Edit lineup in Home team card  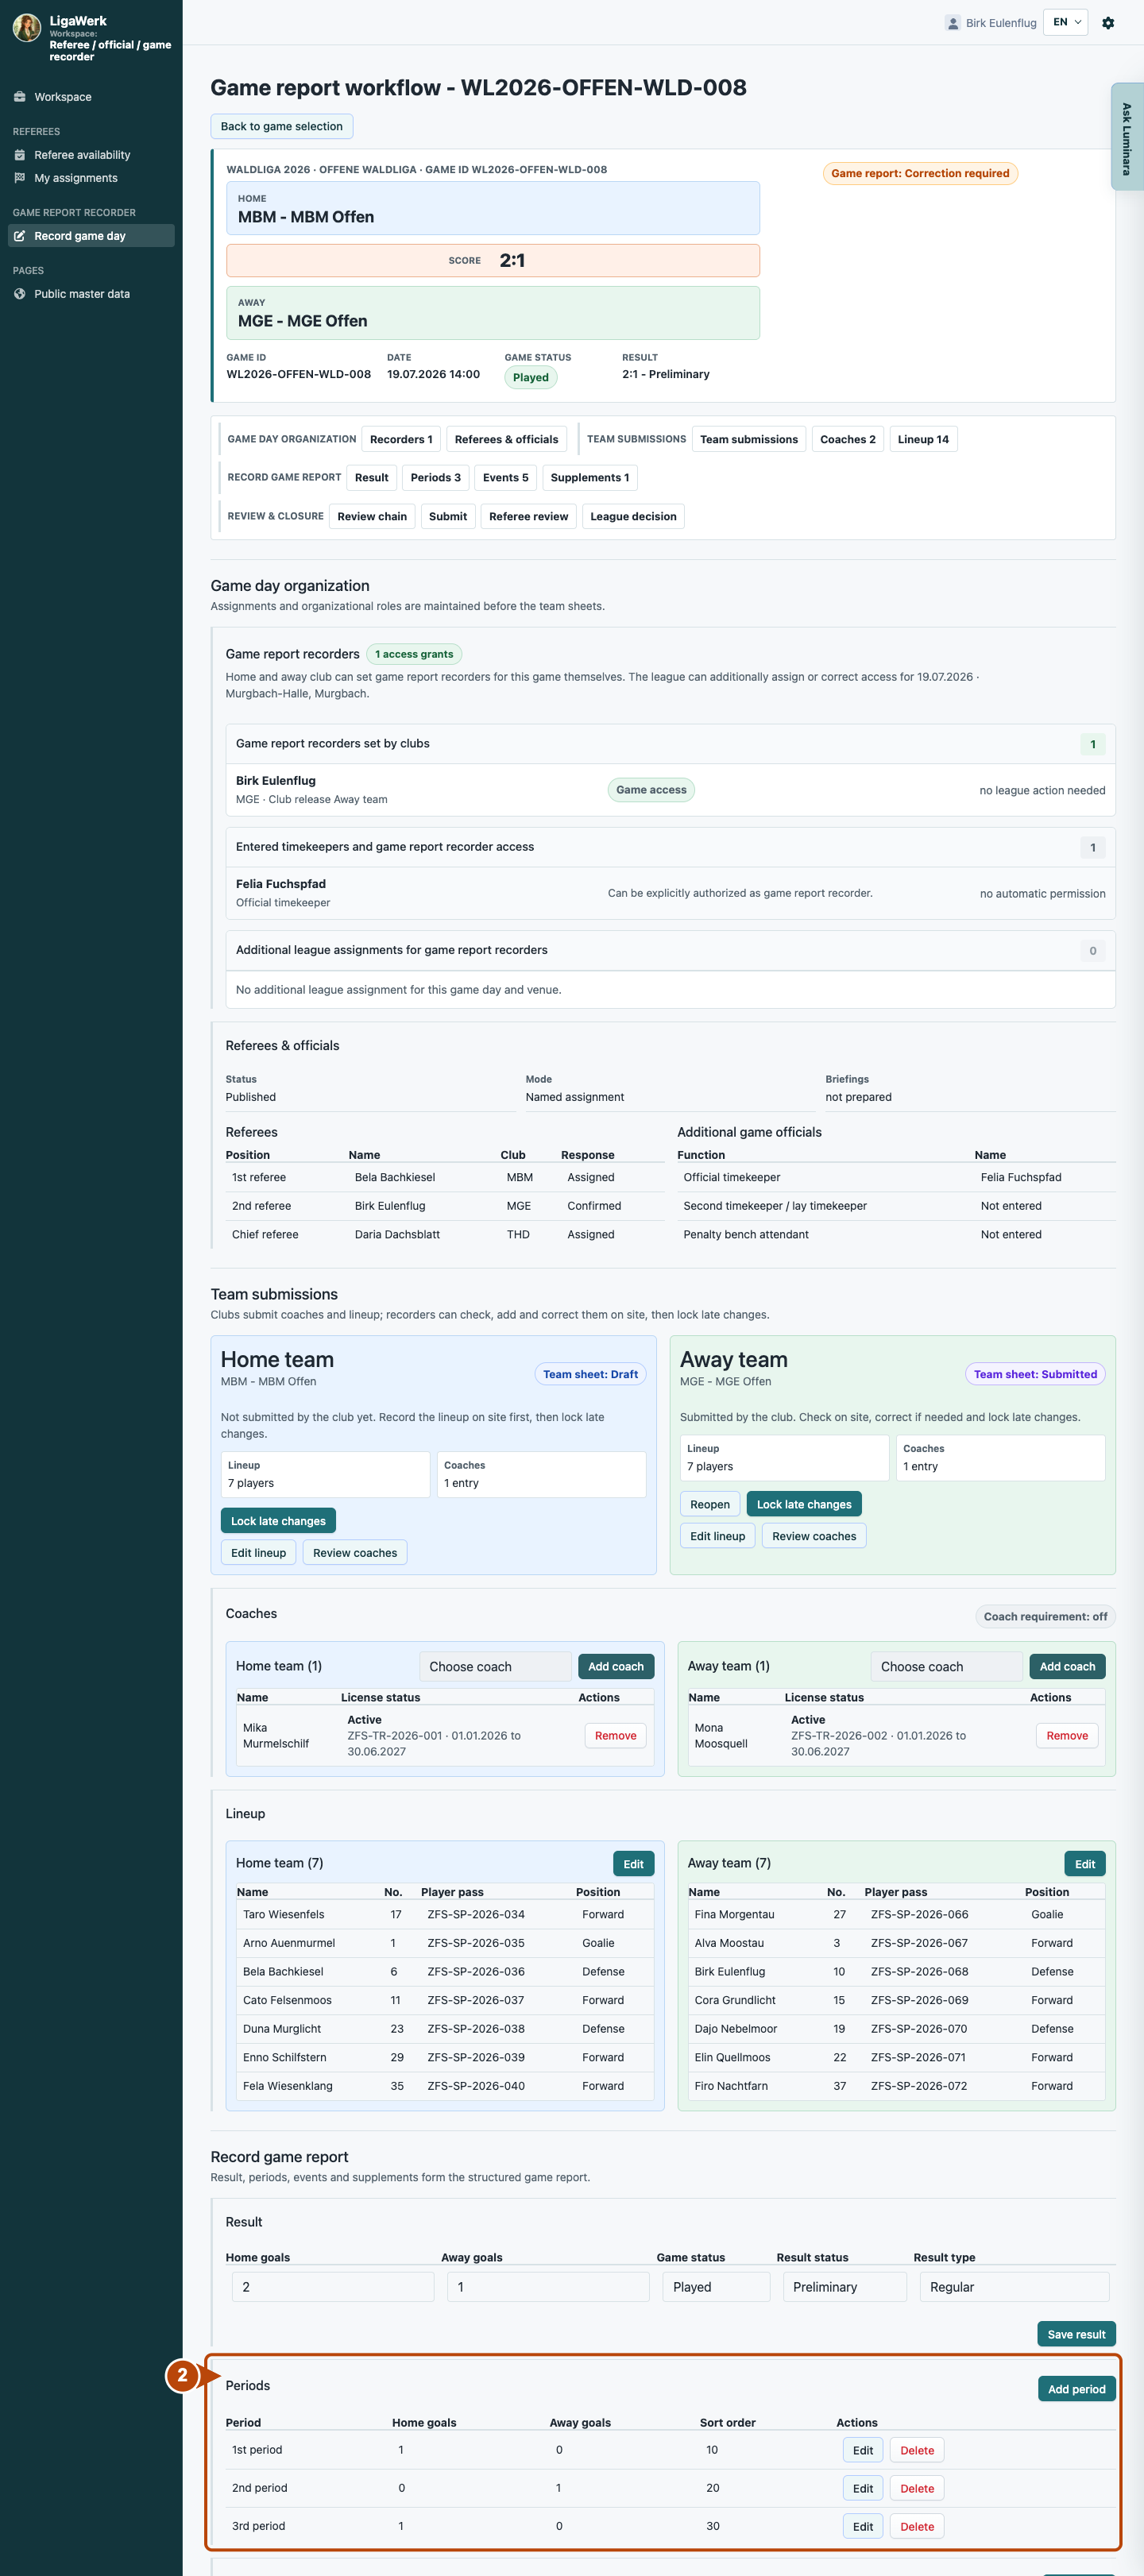click(x=258, y=1552)
